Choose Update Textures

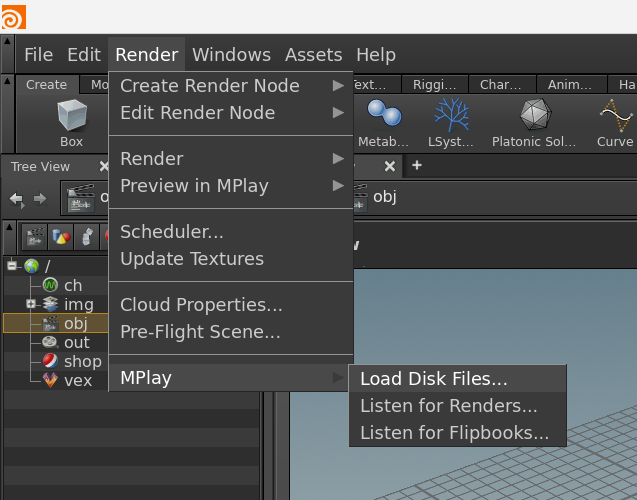tap(231, 259)
